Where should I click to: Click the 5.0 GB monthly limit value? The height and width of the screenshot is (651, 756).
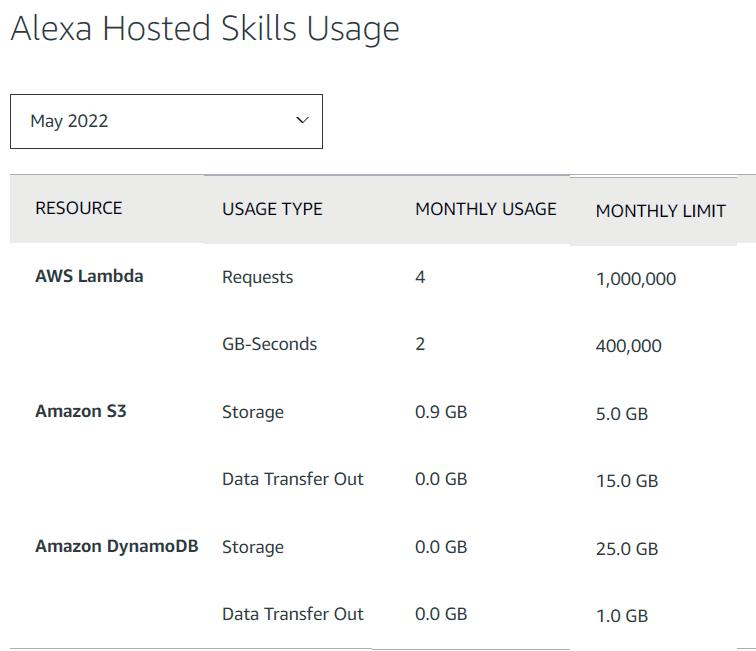621,413
